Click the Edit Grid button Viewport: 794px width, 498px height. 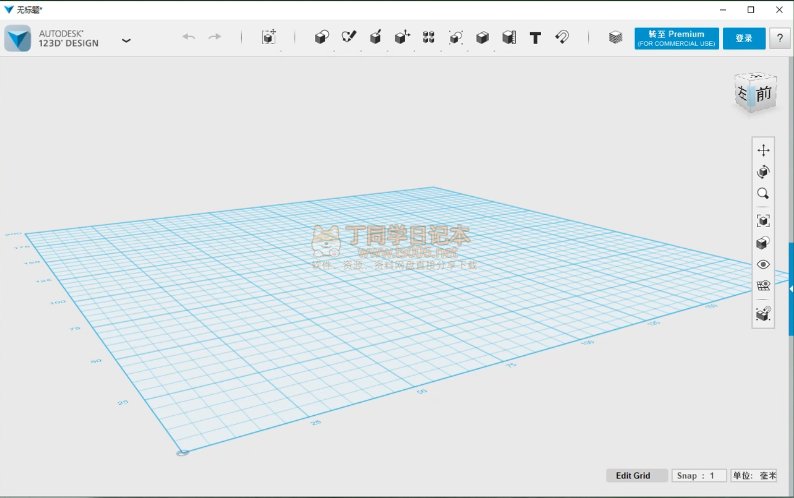click(x=633, y=476)
